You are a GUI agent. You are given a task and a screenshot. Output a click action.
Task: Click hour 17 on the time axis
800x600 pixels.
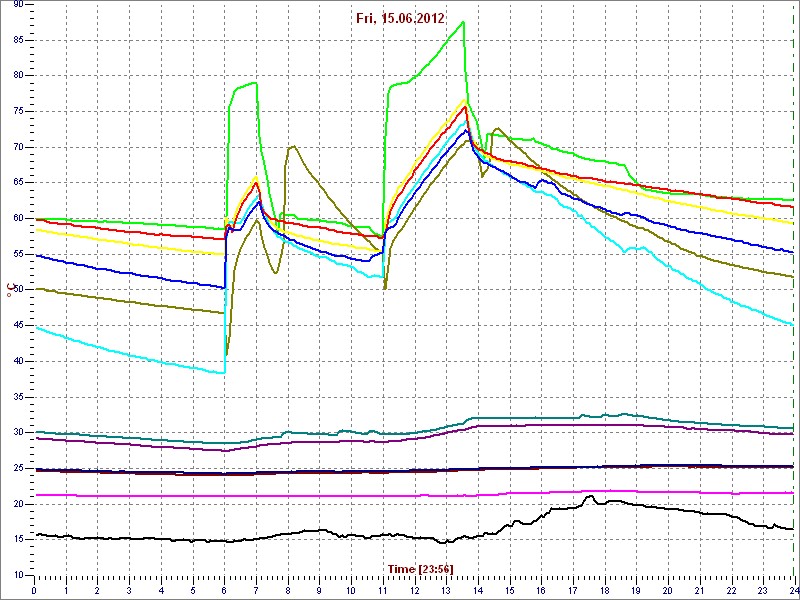pyautogui.click(x=572, y=590)
